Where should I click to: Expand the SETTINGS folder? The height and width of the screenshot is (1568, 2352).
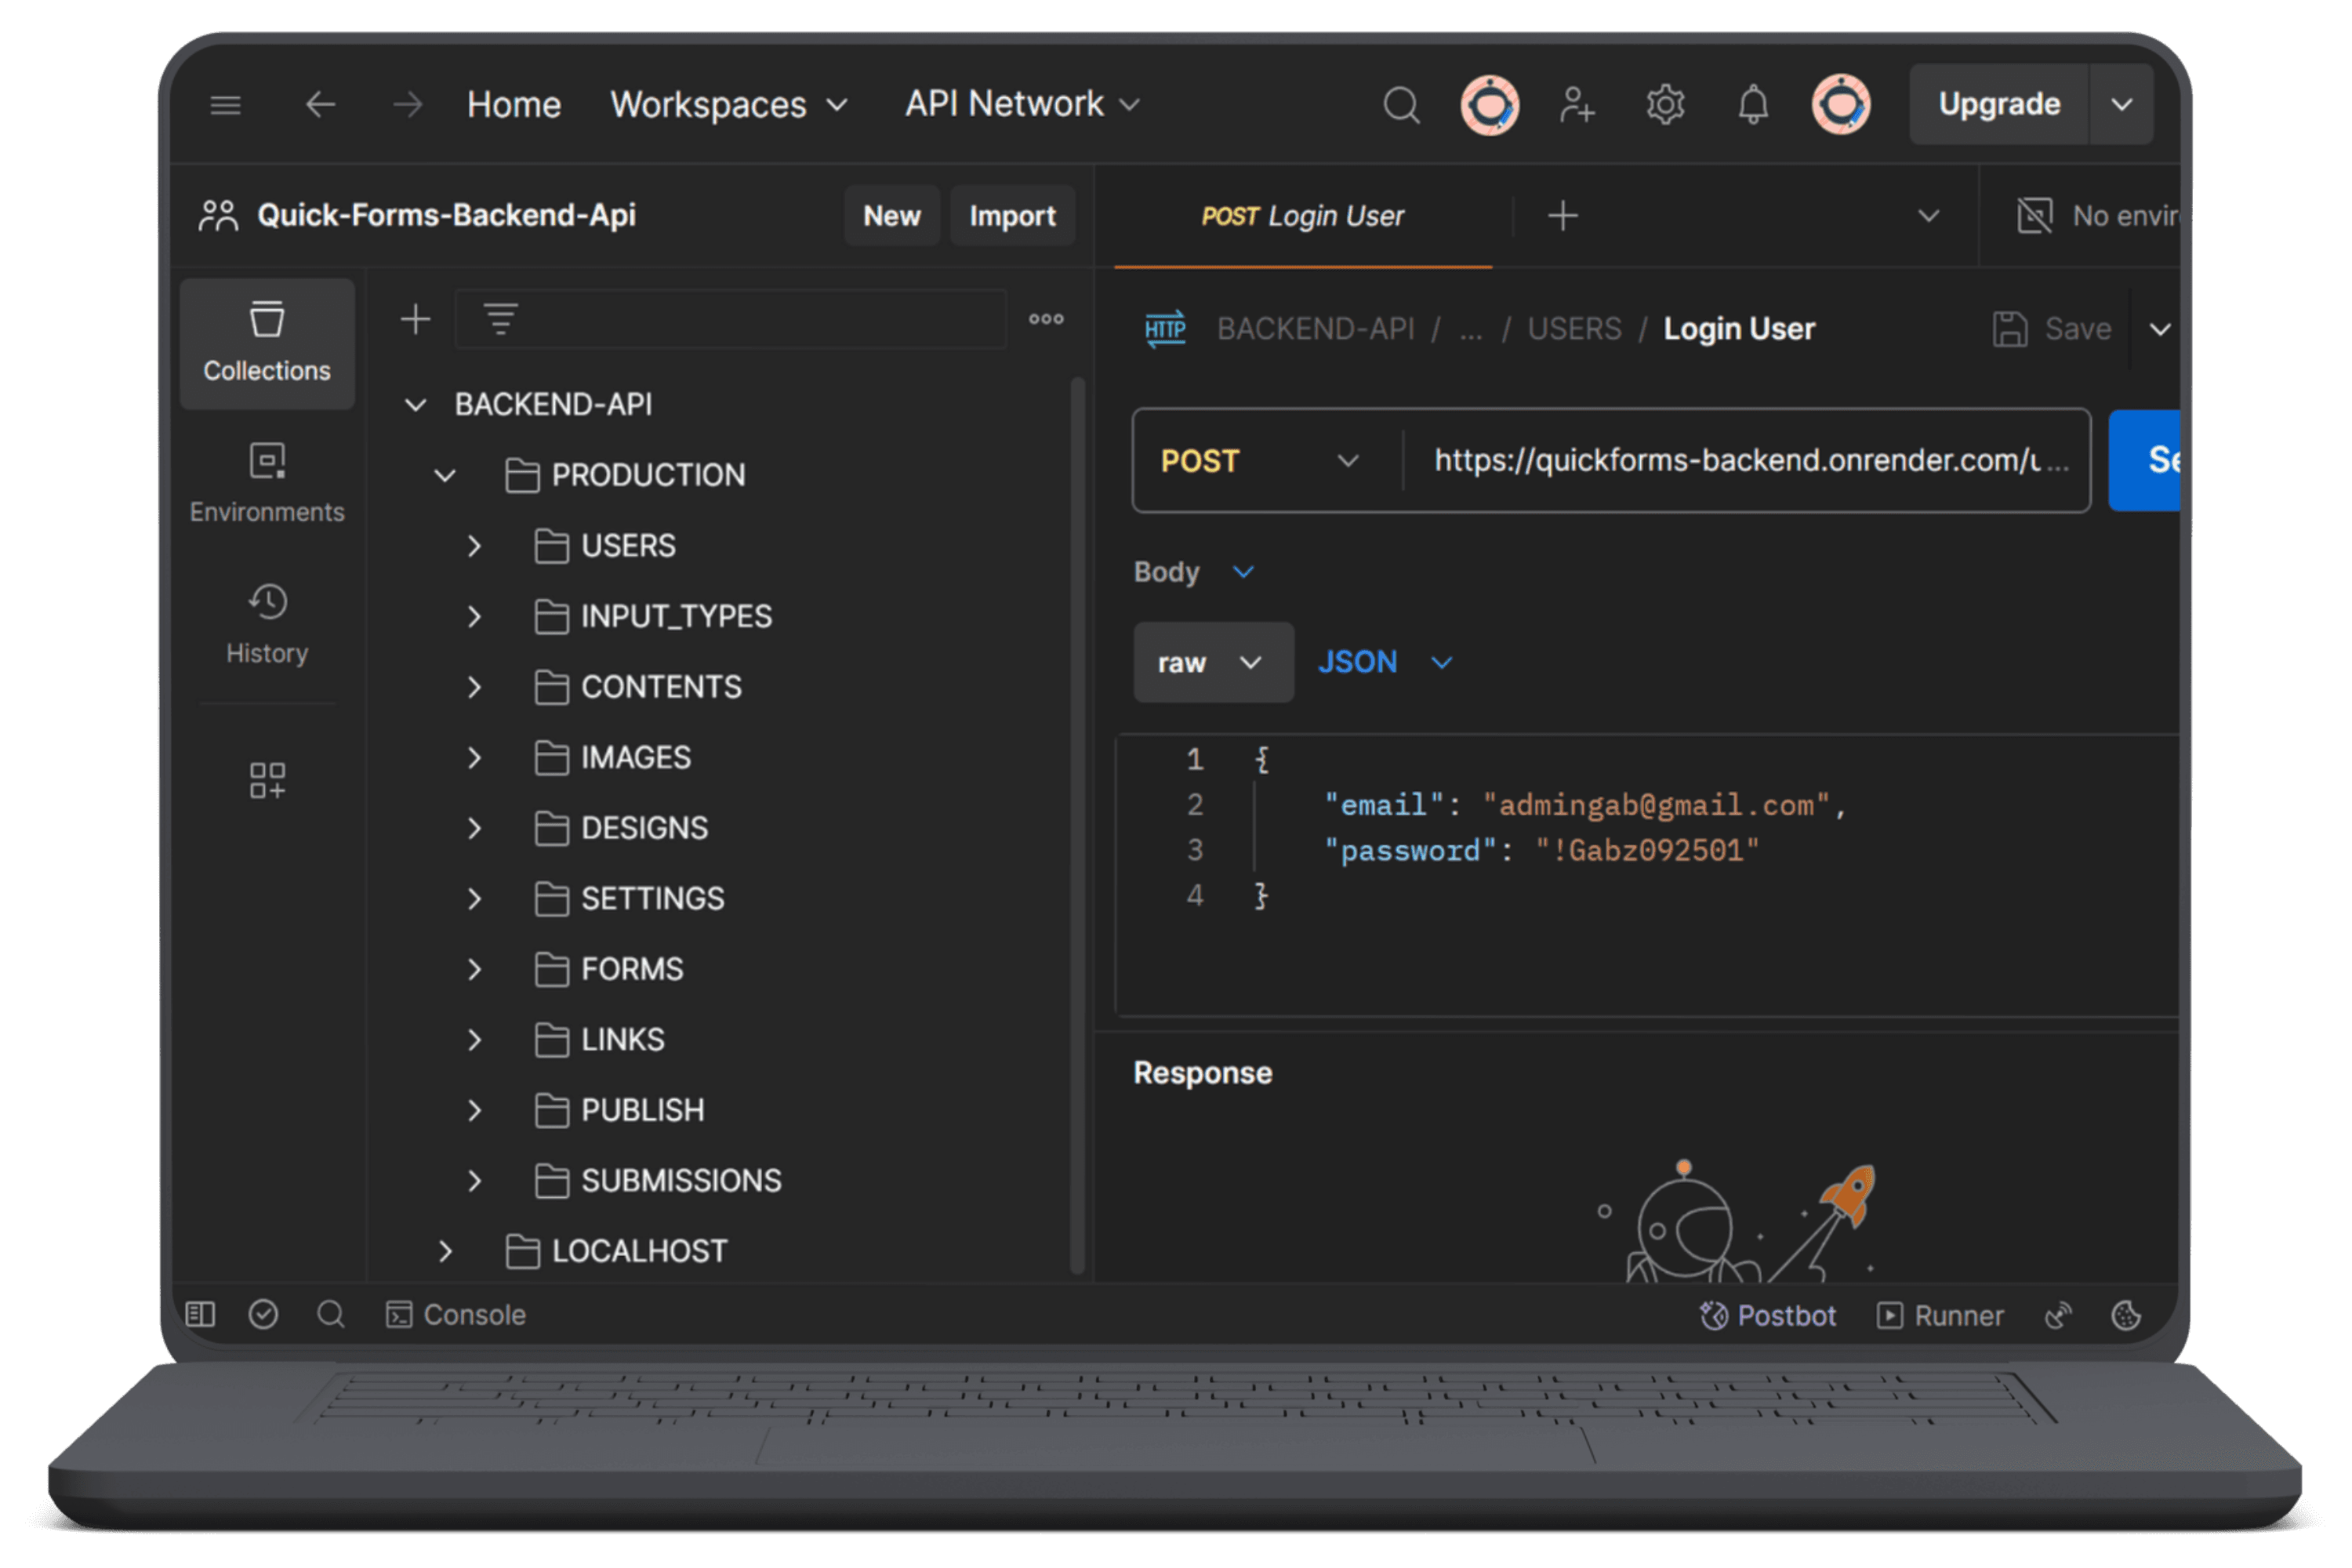pyautogui.click(x=474, y=899)
